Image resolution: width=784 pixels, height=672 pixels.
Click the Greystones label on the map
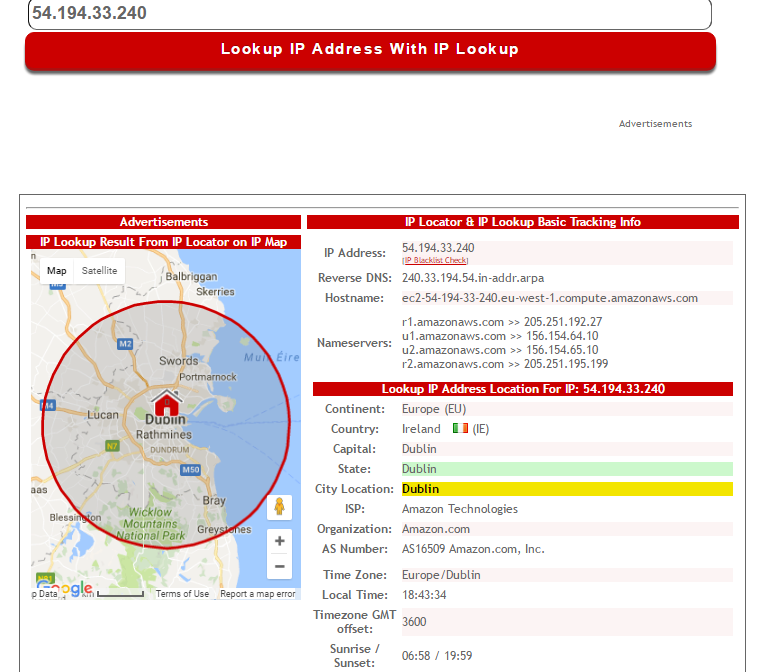point(224,529)
